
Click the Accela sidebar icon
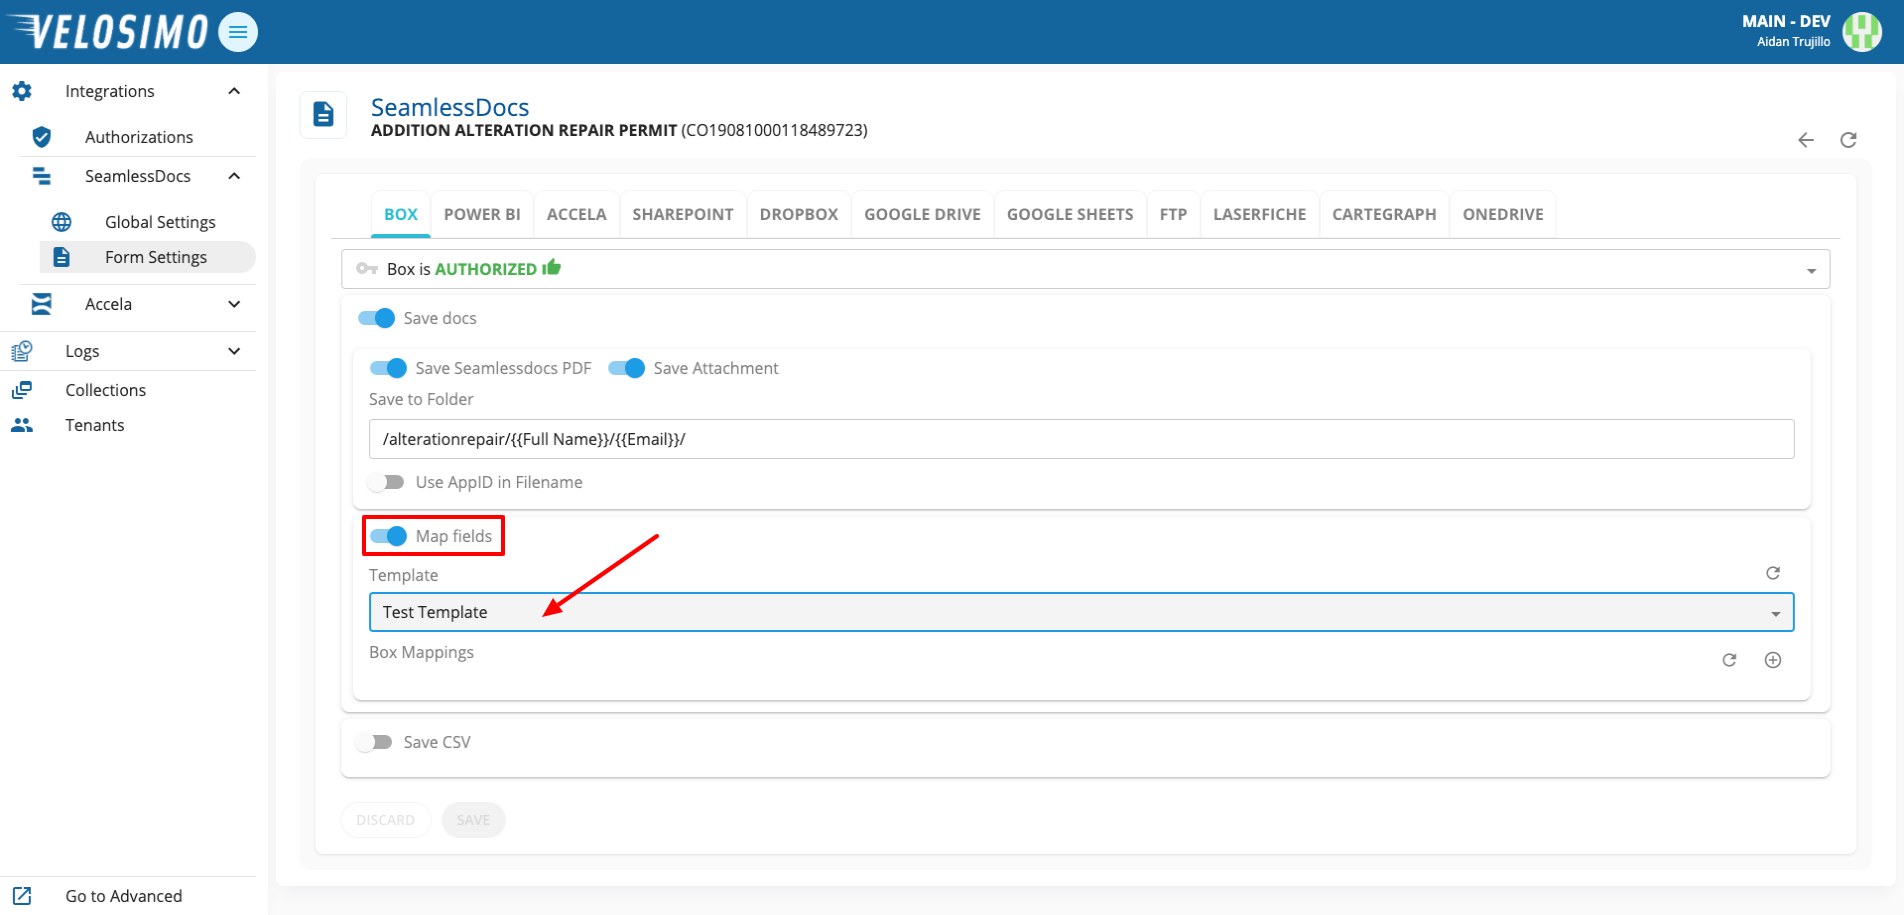[42, 304]
